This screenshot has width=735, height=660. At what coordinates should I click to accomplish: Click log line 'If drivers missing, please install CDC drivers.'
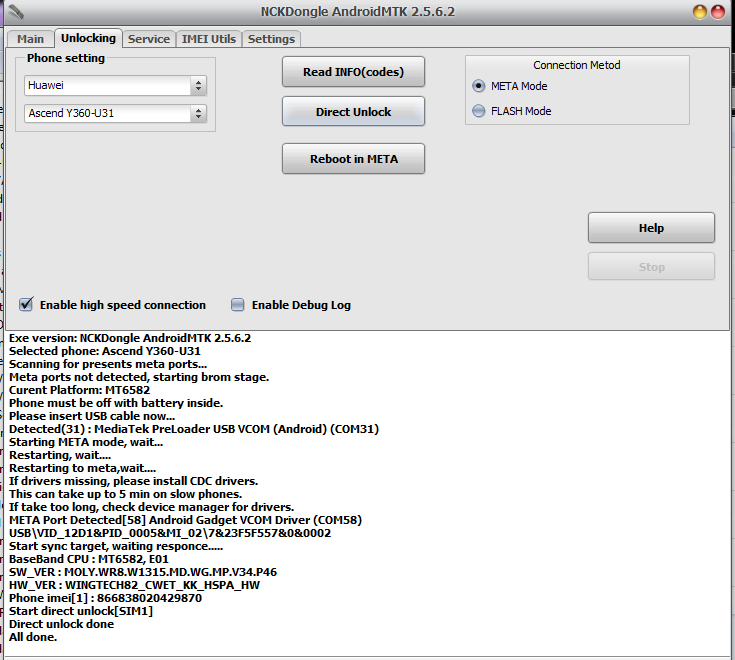133,481
